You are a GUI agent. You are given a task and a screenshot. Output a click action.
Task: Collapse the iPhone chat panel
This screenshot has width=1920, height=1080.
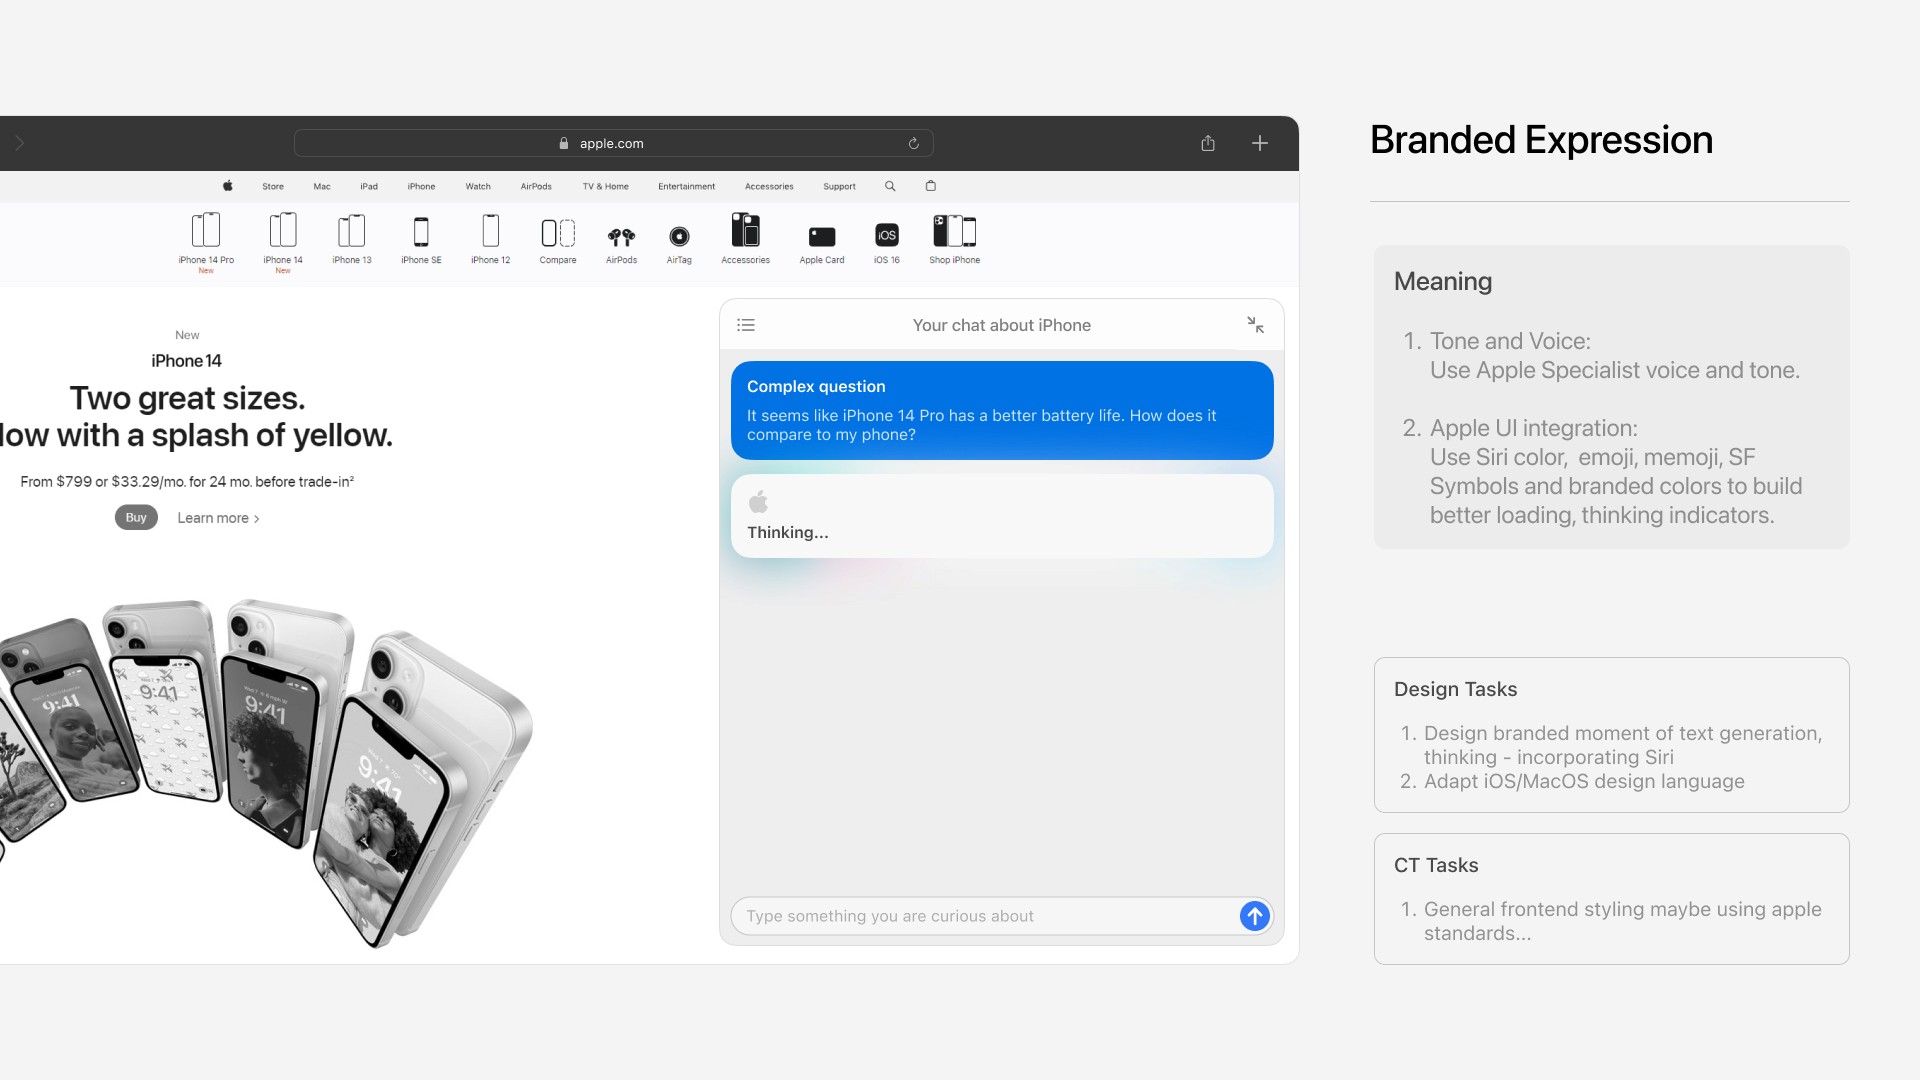1255,325
